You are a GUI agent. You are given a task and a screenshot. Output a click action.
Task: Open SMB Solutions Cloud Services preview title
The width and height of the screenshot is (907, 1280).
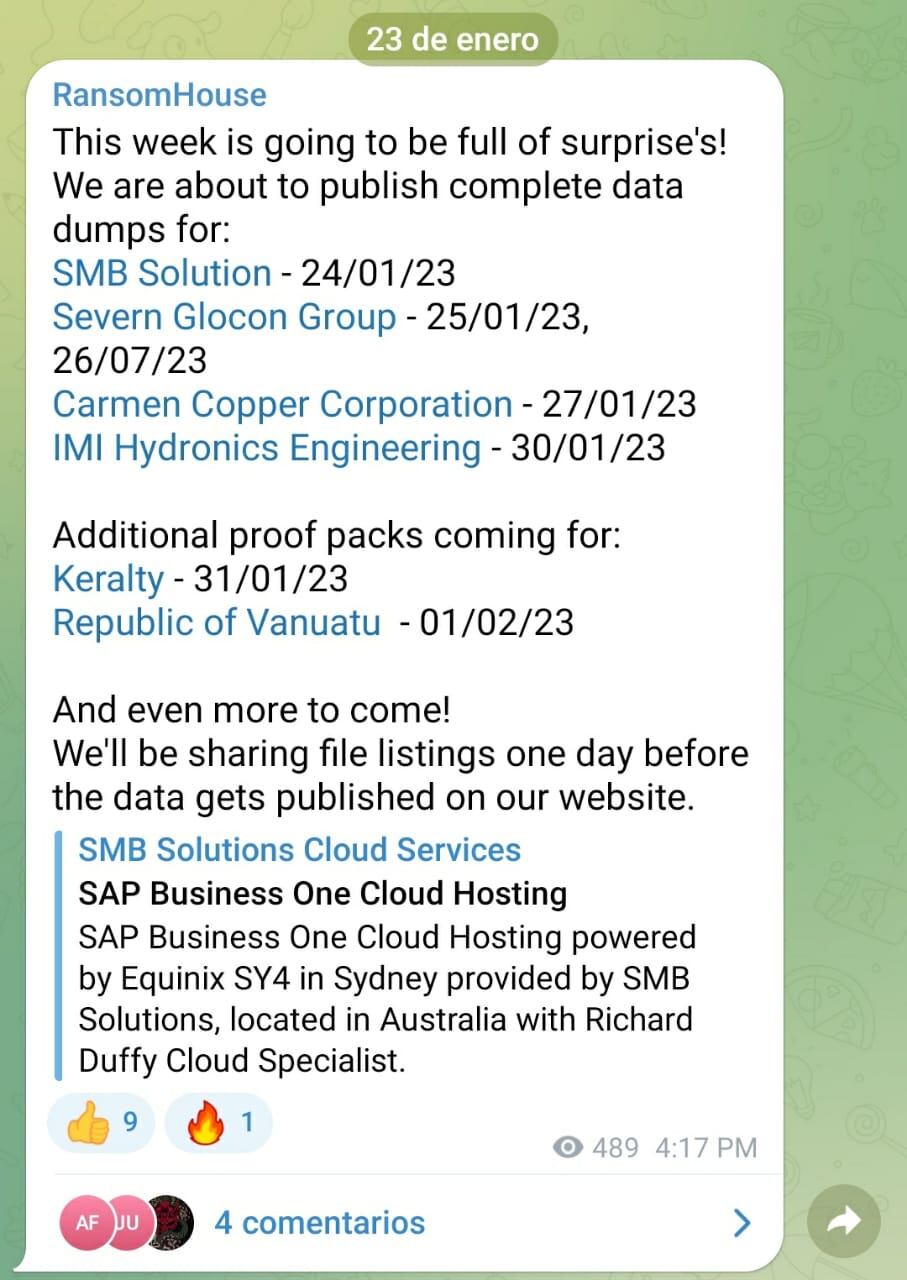(300, 850)
